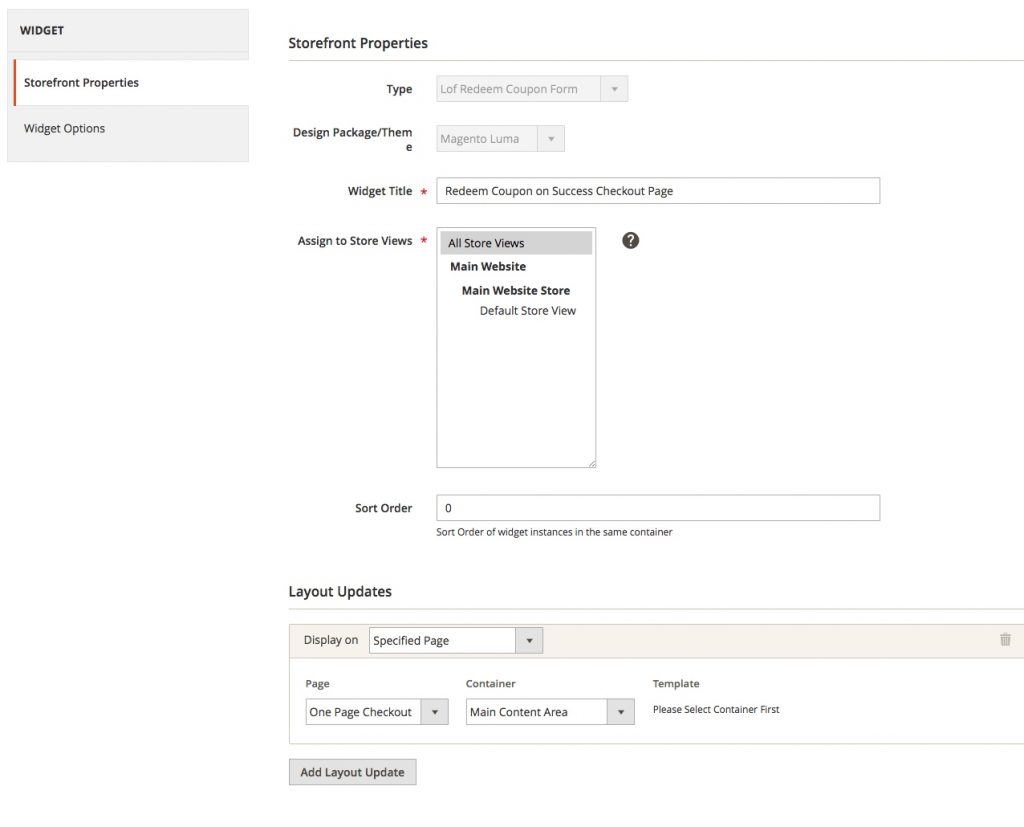The height and width of the screenshot is (827, 1024).
Task: Open the Type dropdown showing Lof Redeem Coupon Form
Action: coord(532,89)
